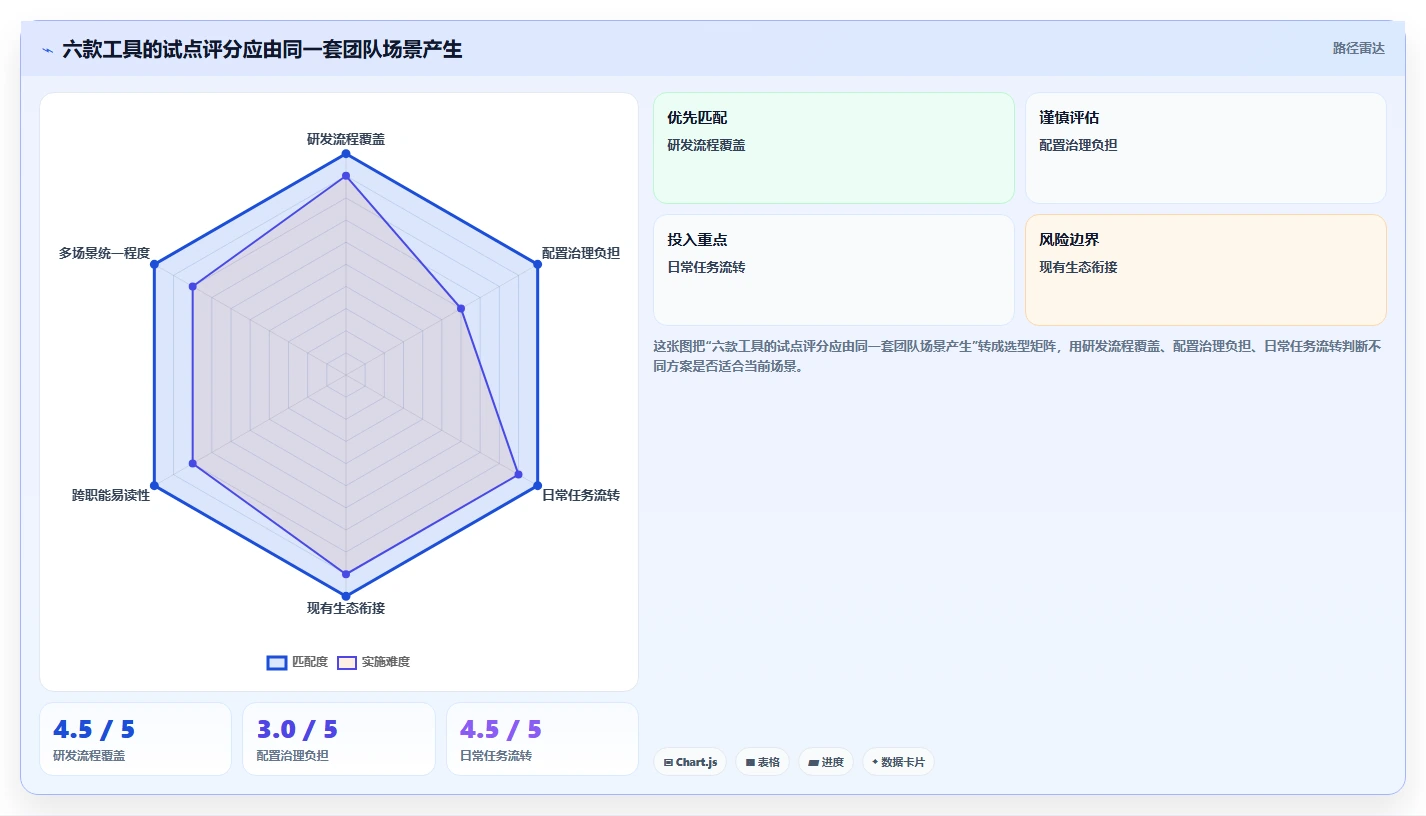Select the 数据卡片 tag chip
Viewport: 1426px width, 816px height.
click(x=898, y=762)
